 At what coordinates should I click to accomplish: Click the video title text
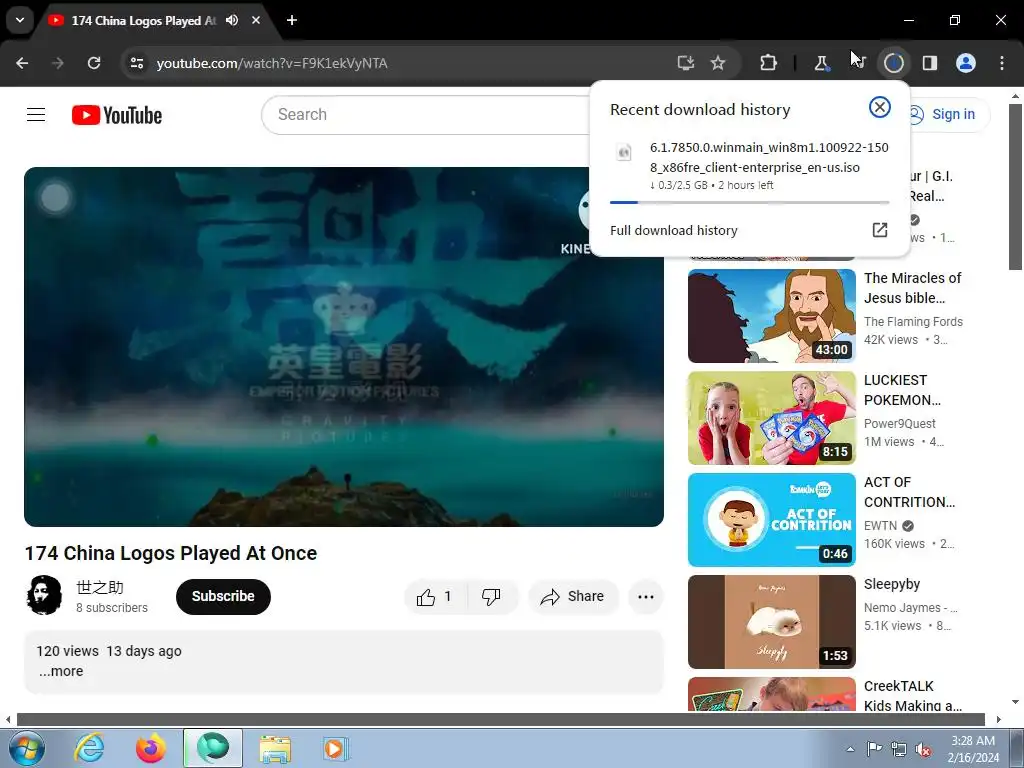[x=170, y=553]
